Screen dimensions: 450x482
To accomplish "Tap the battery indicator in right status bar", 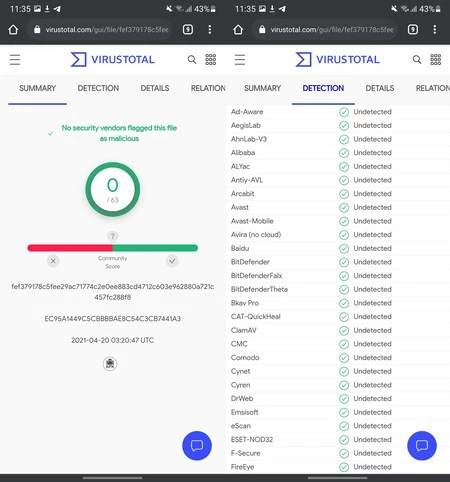I will 438,9.
